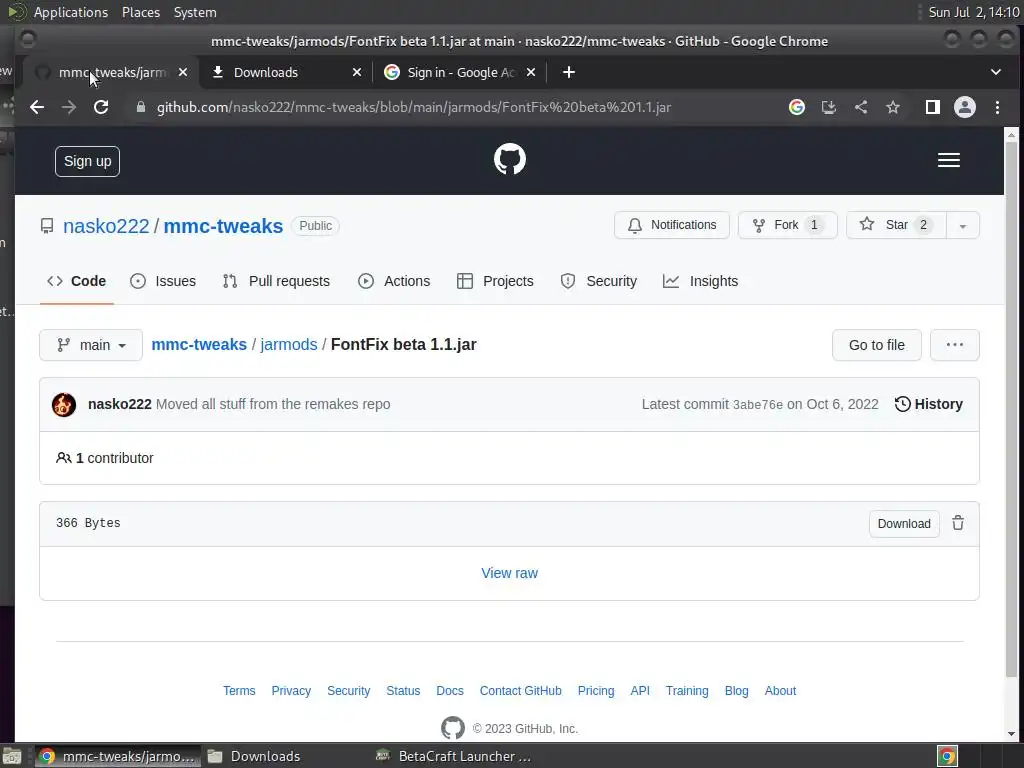
Task: Open the Projects tab
Action: tap(495, 281)
